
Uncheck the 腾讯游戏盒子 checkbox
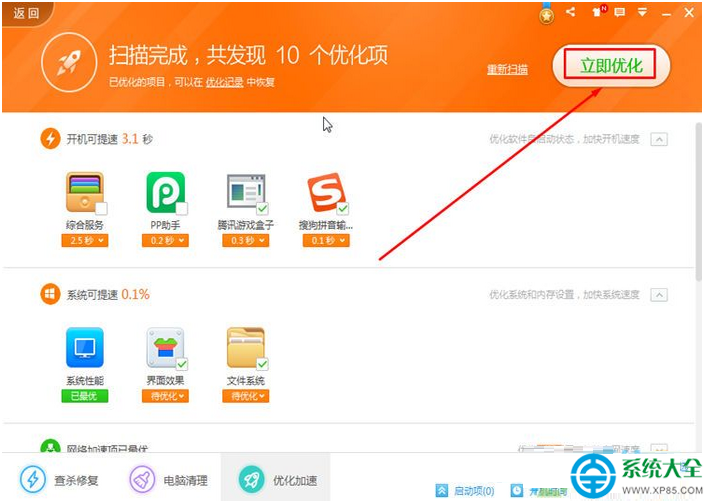click(262, 208)
